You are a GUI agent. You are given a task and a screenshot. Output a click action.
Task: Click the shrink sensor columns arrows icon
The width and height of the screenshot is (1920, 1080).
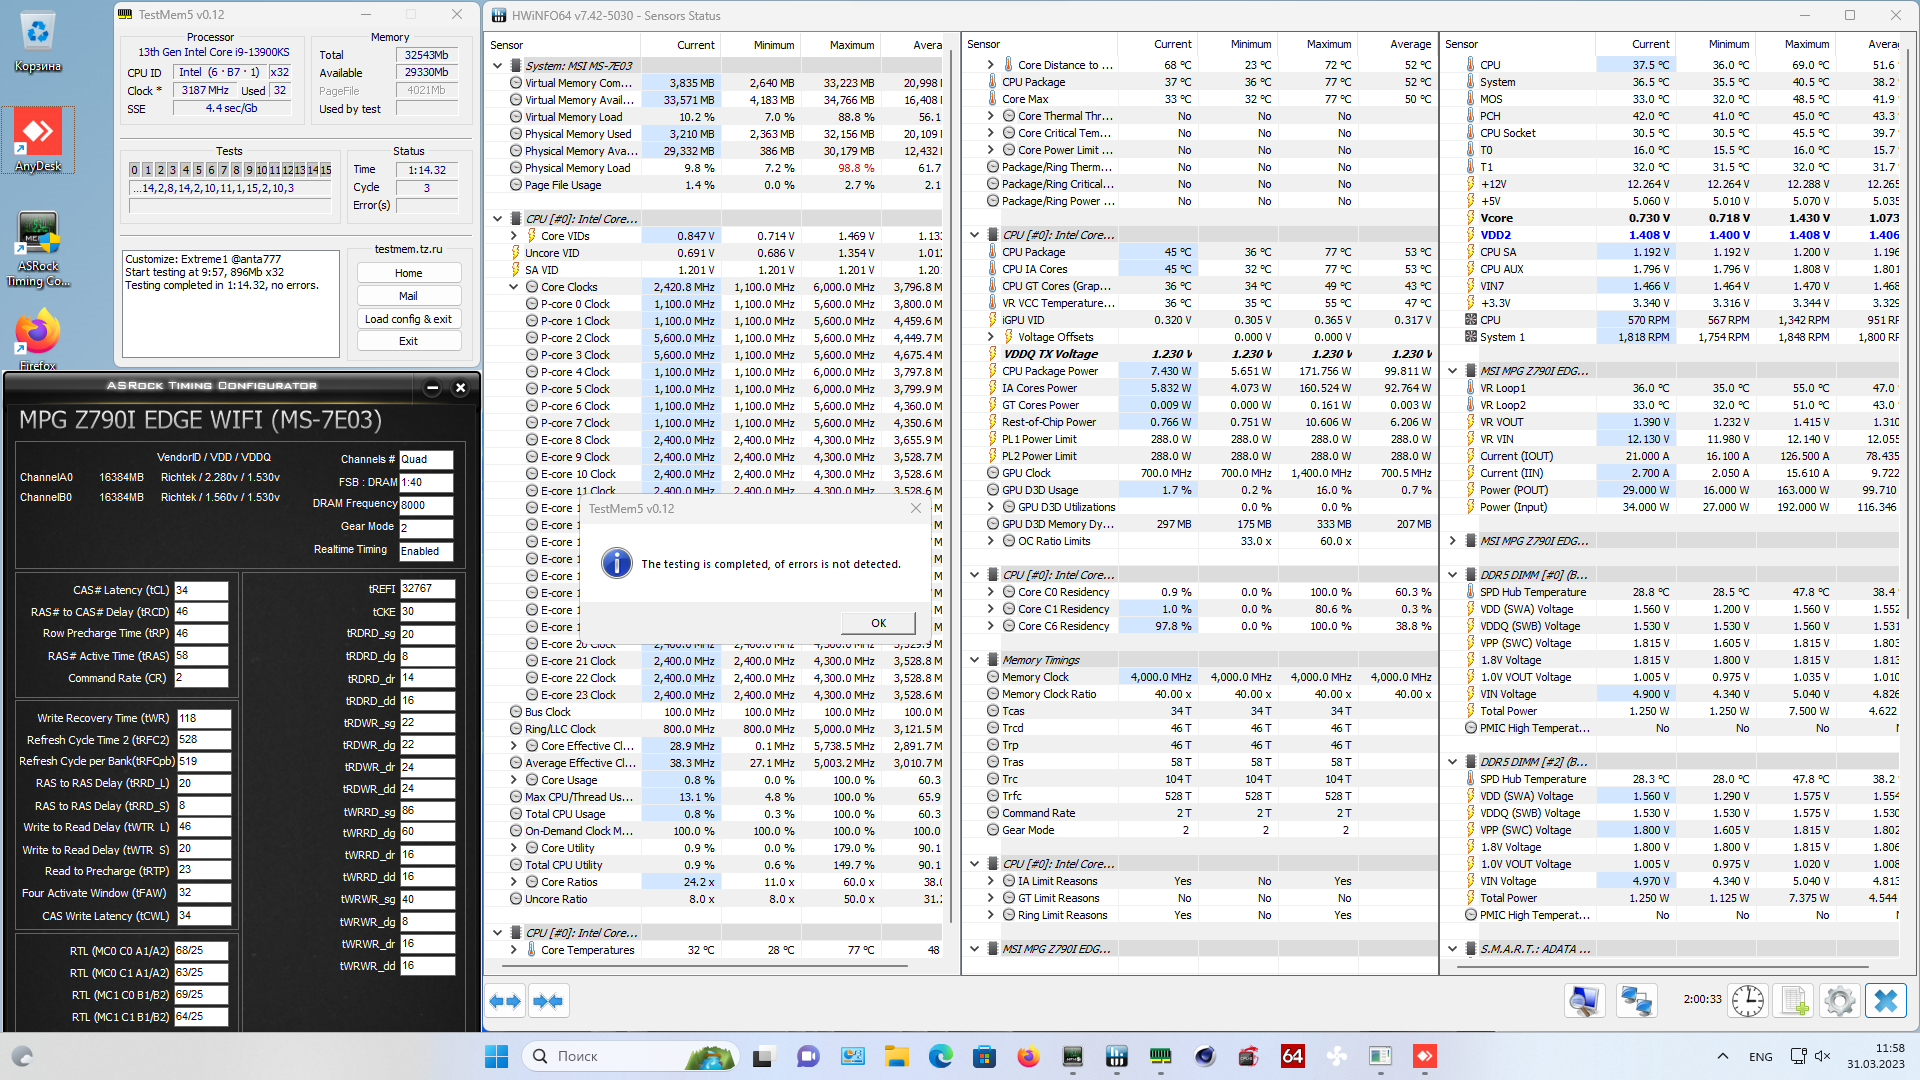[548, 1001]
